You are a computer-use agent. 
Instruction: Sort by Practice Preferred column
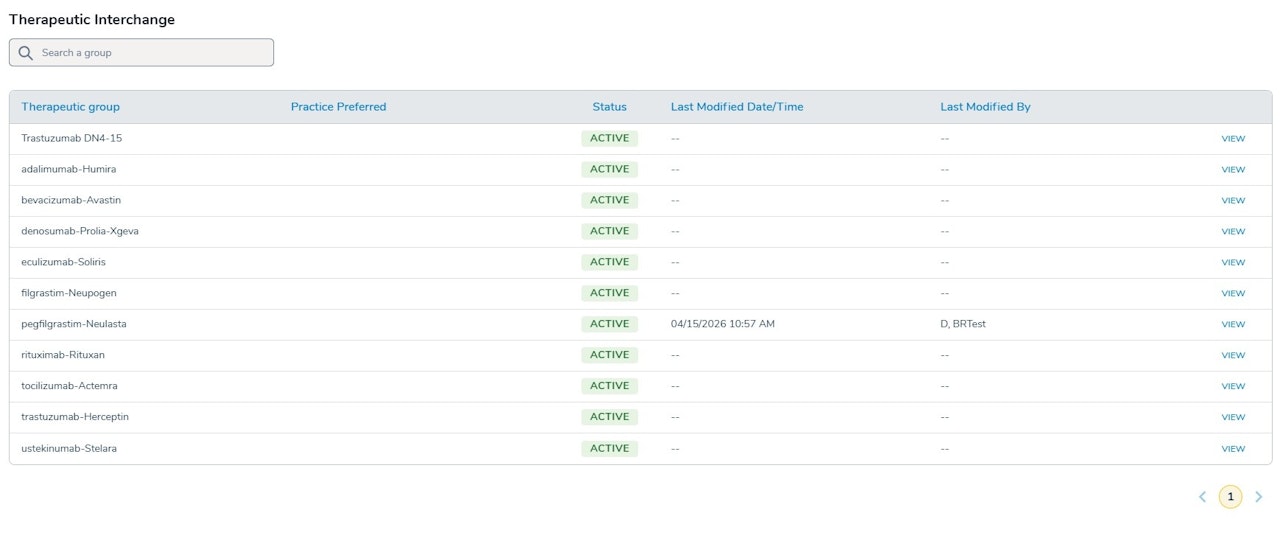tap(338, 107)
